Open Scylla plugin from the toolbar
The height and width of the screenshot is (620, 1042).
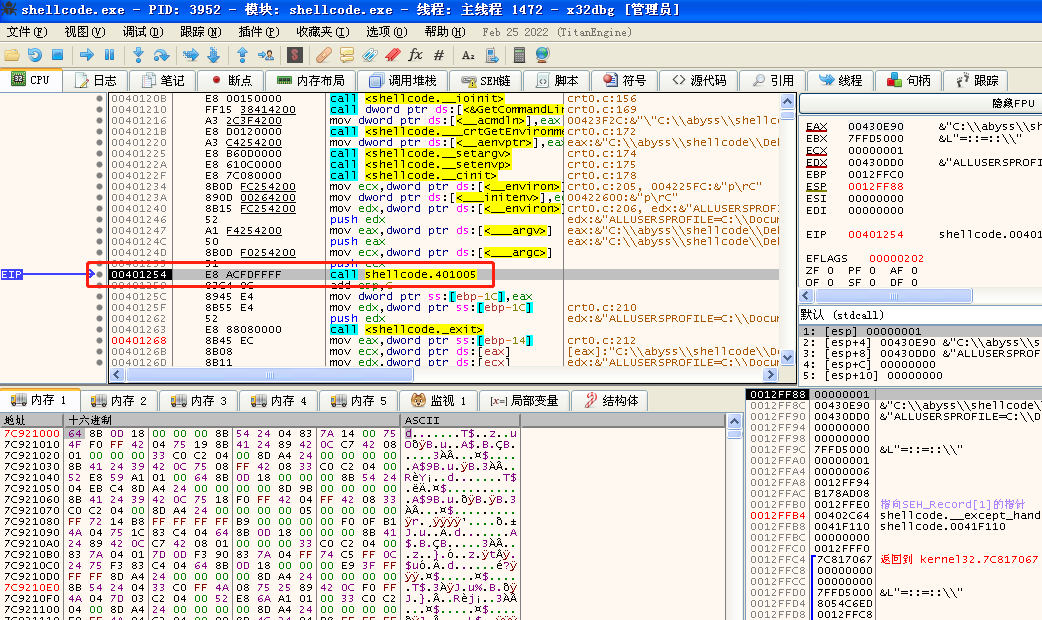click(x=297, y=55)
